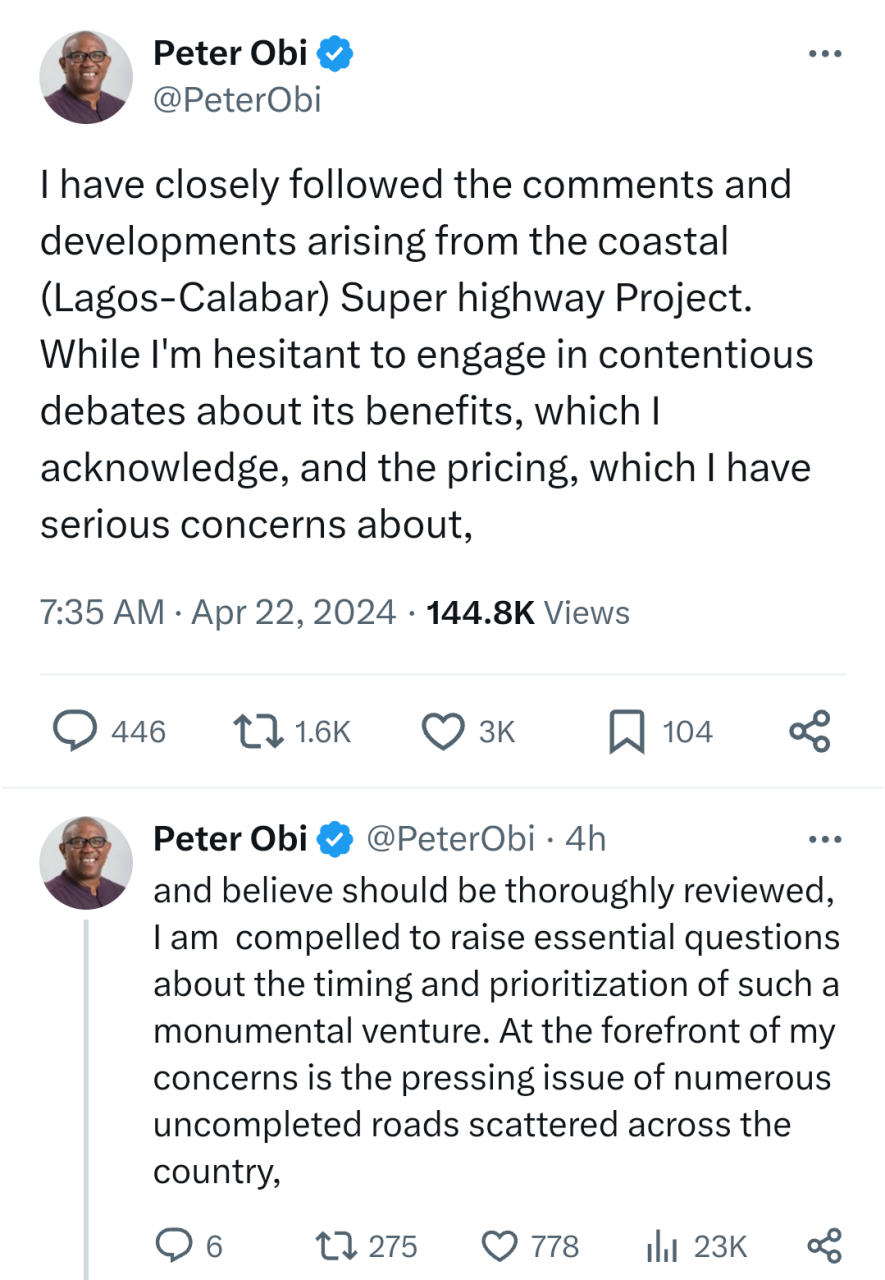Like the first tweet
Image resolution: width=885 pixels, height=1280 pixels.
443,731
